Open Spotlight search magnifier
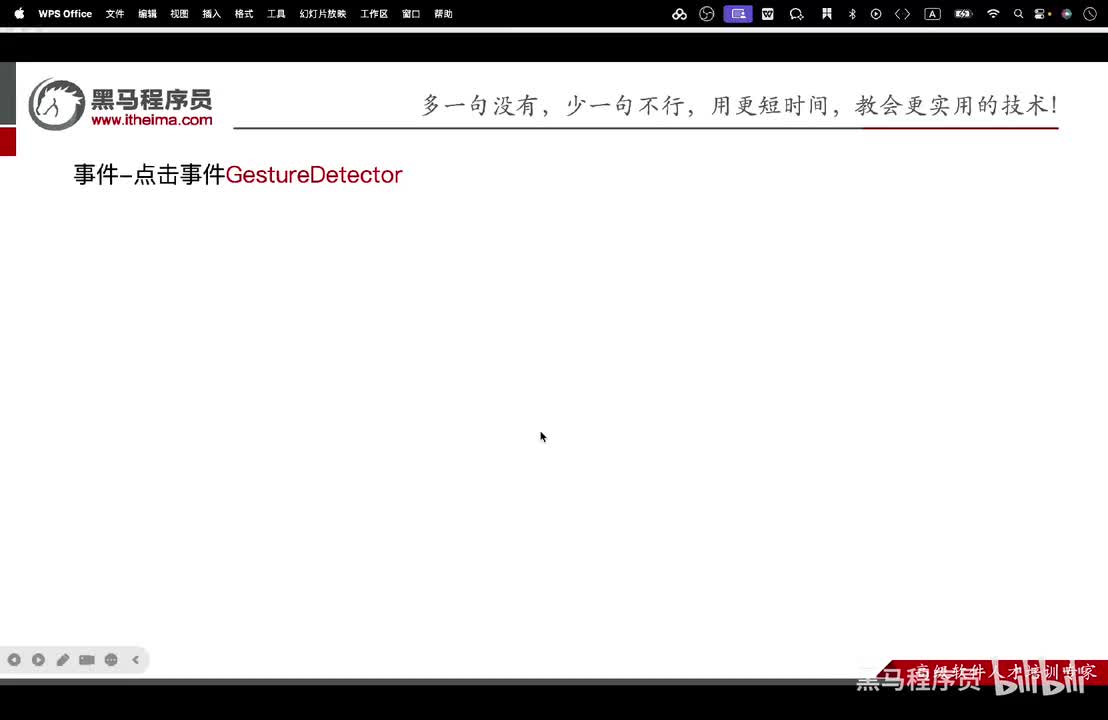1108x720 pixels. coord(1018,13)
